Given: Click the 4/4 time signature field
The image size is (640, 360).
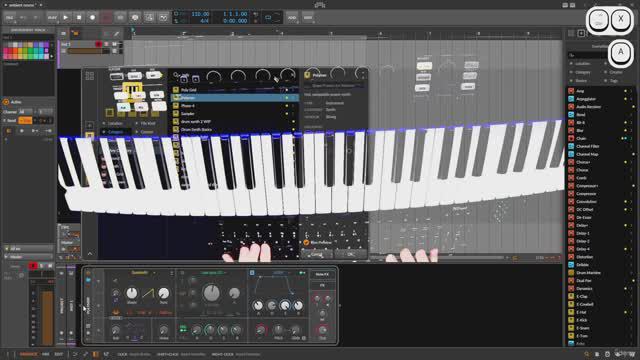Looking at the screenshot, I should (205, 21).
